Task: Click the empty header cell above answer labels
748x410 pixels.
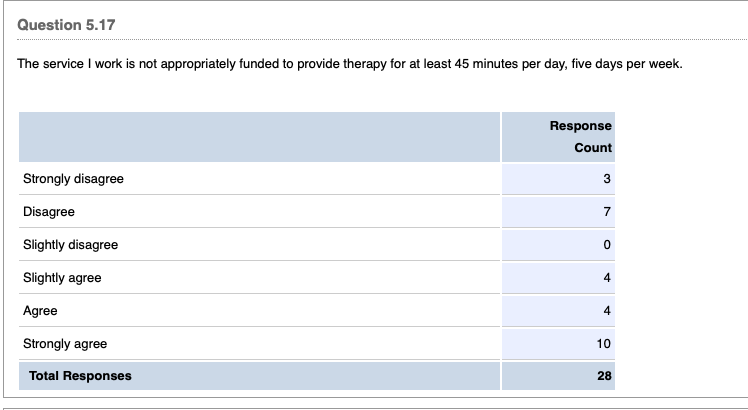Action: 258,137
